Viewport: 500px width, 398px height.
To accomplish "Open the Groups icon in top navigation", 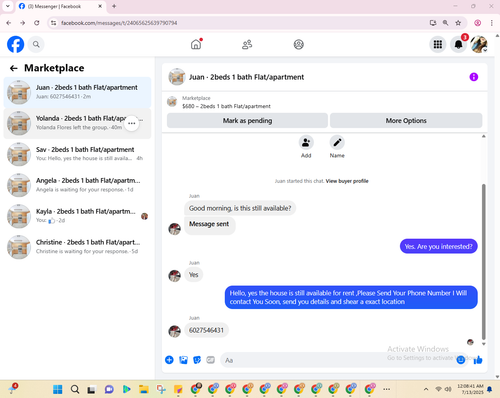I will [x=298, y=44].
